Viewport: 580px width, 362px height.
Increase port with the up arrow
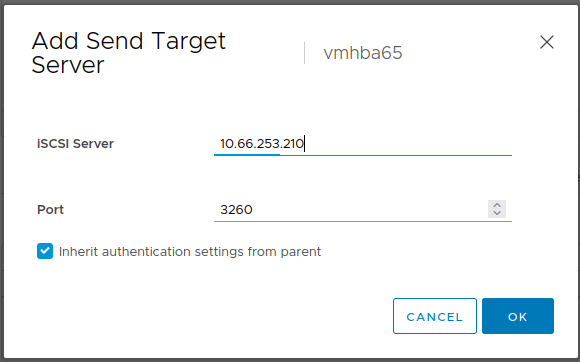(497, 205)
